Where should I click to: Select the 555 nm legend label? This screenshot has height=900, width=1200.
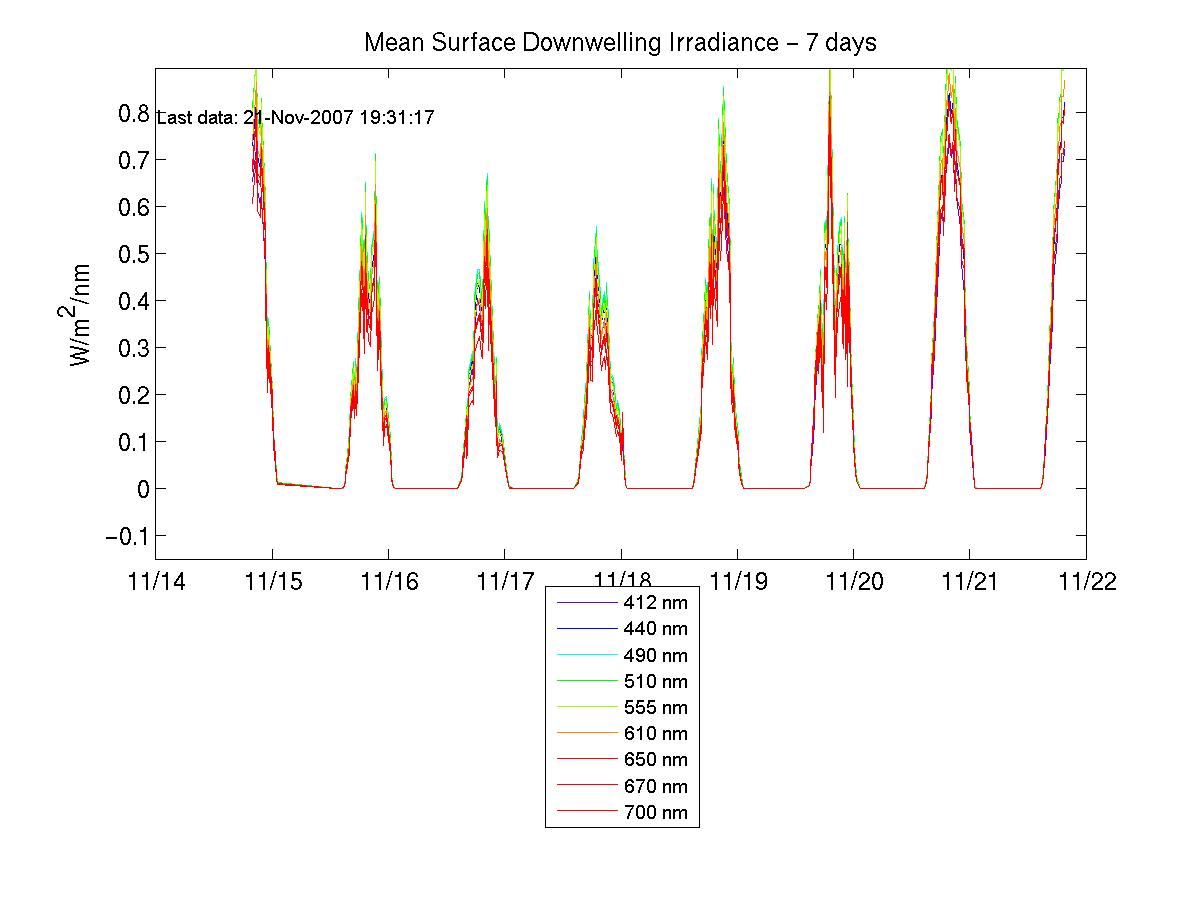[655, 708]
